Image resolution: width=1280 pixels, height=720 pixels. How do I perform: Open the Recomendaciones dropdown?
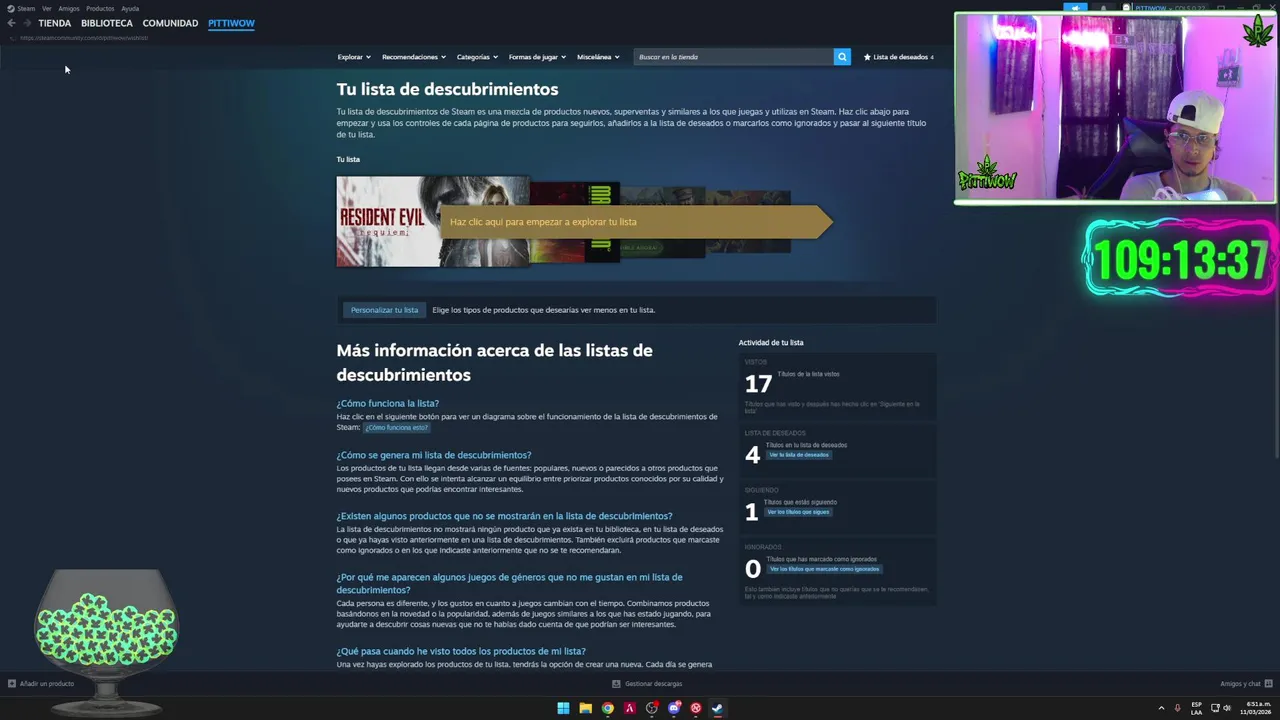coord(414,57)
